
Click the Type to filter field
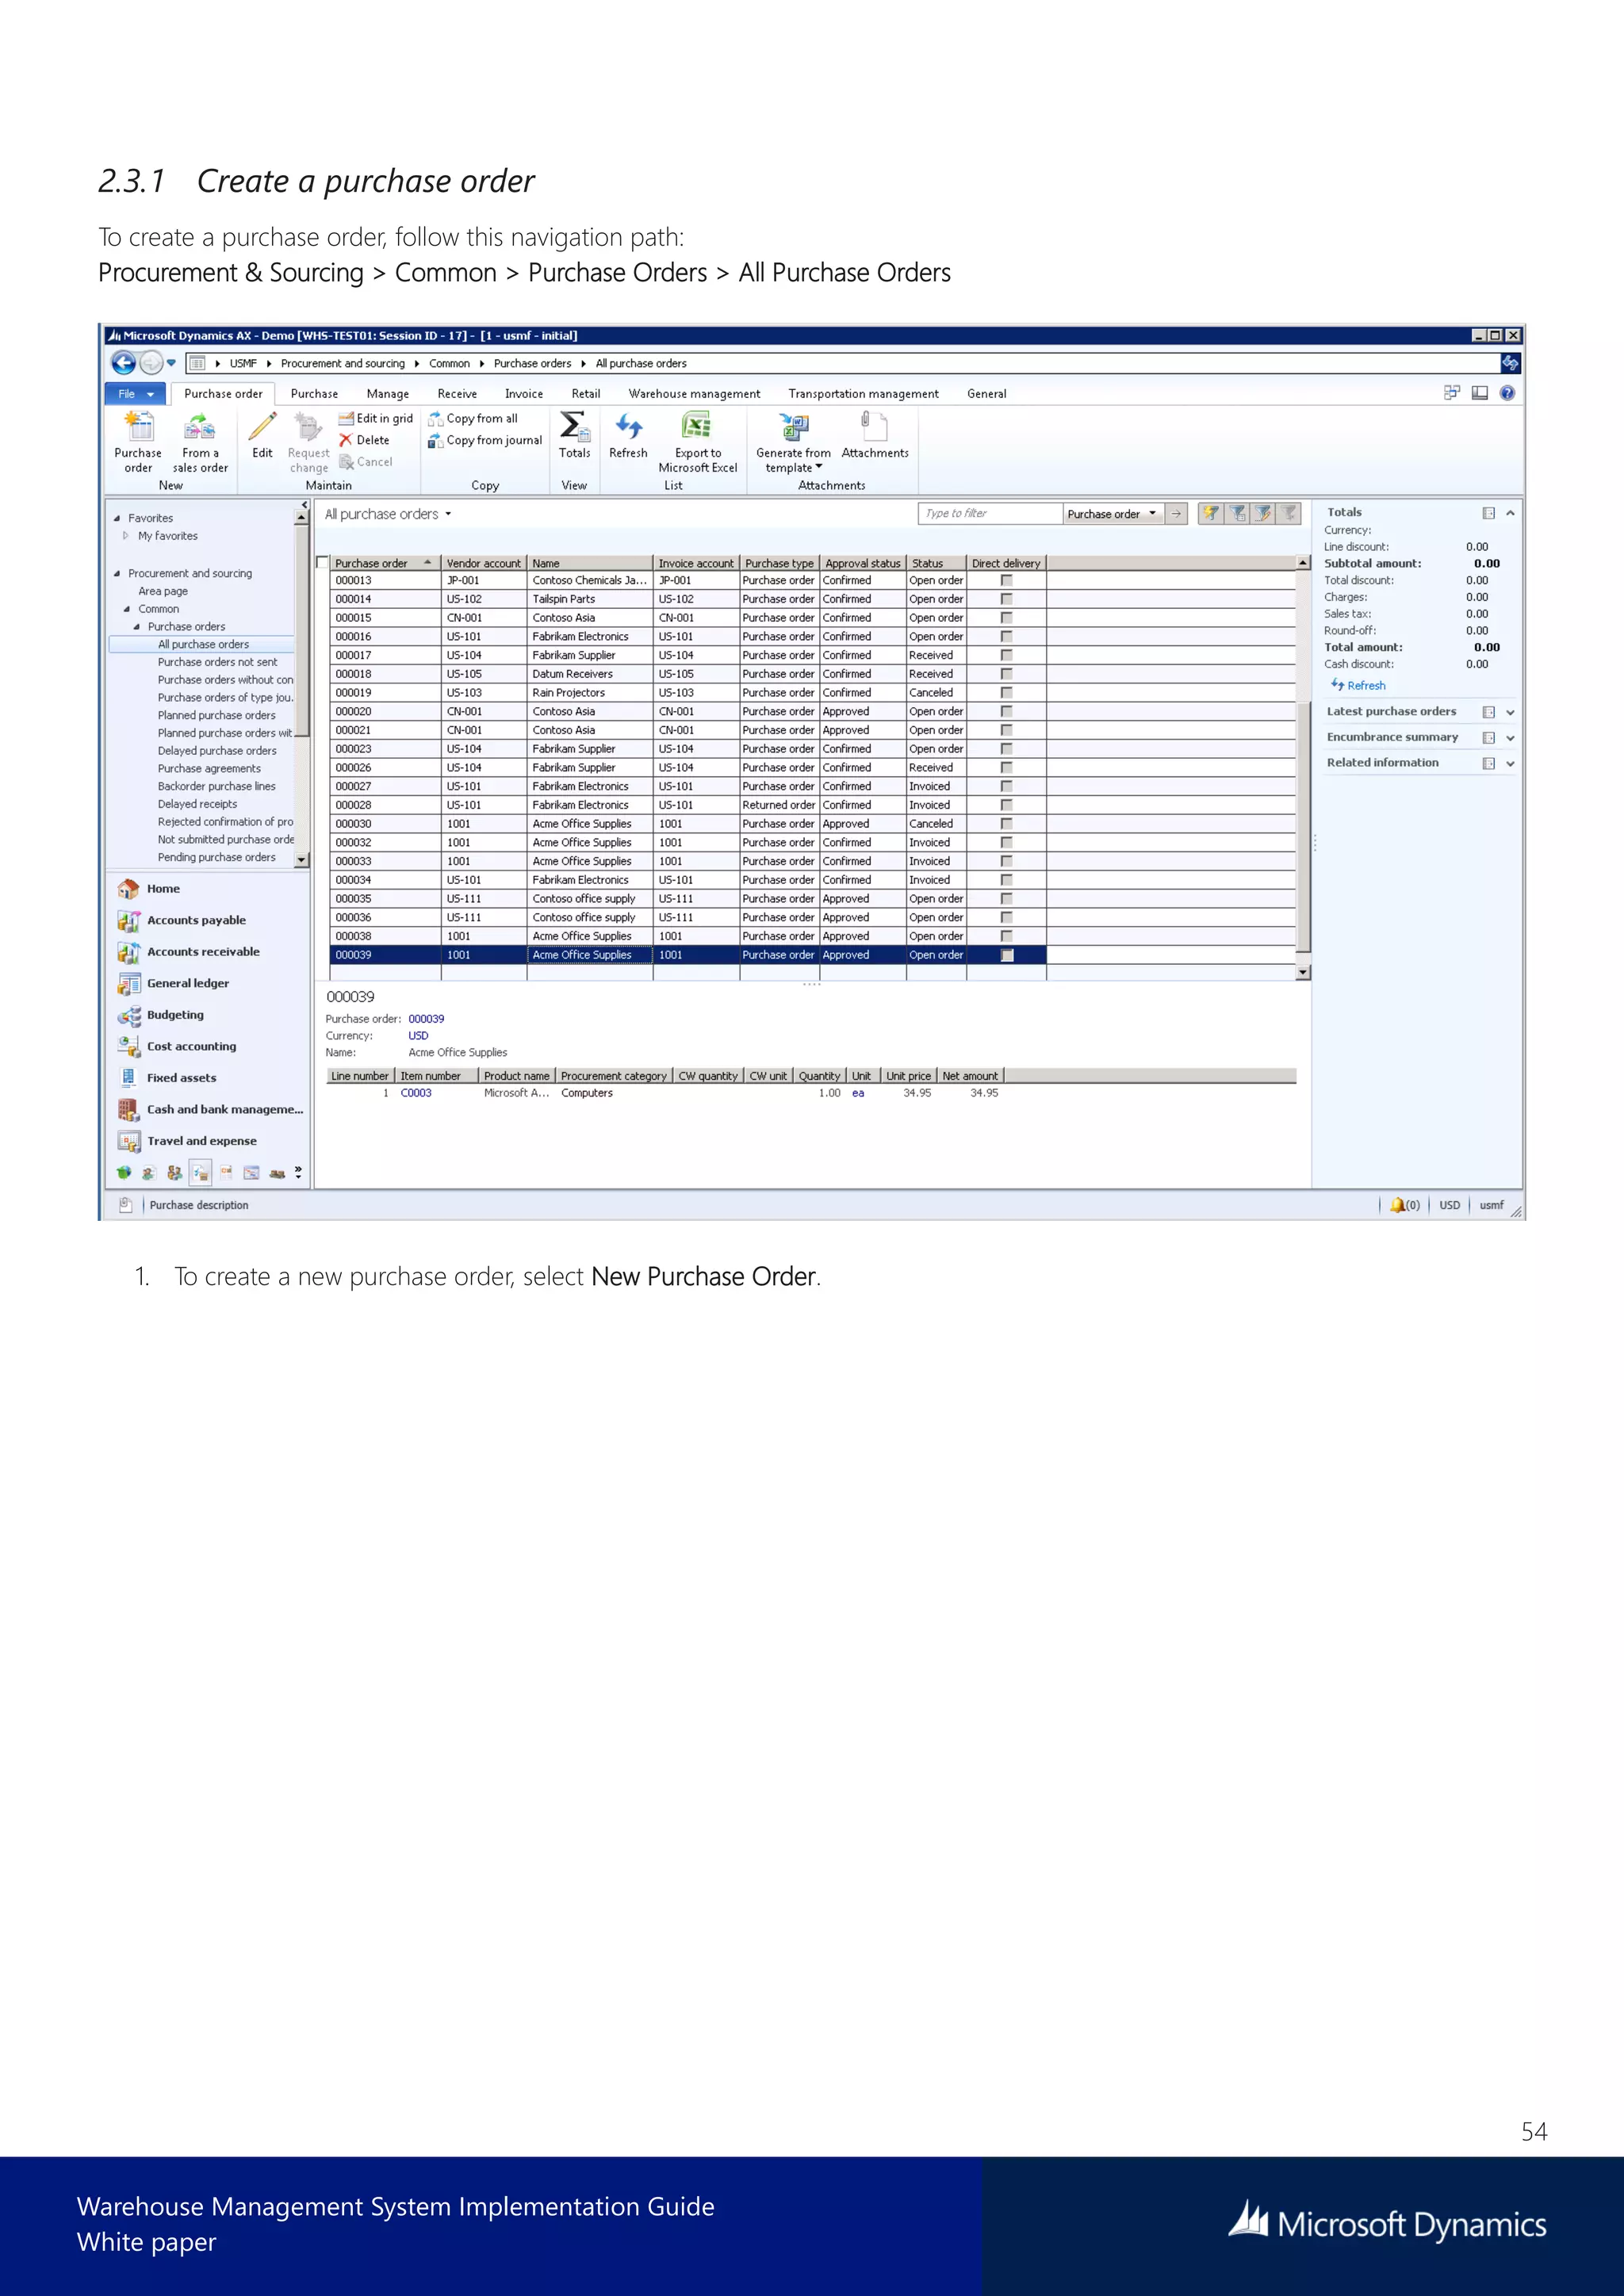click(990, 513)
